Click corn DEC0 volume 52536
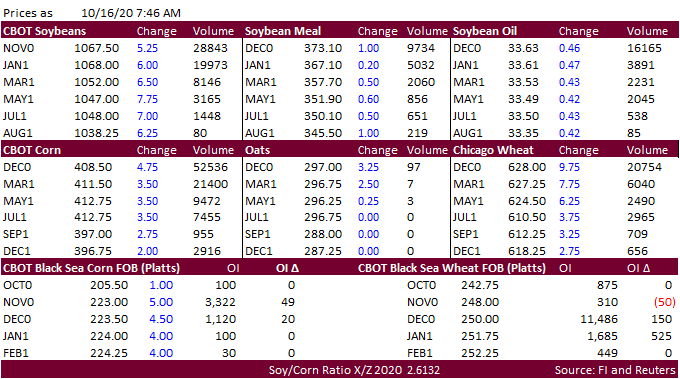 coord(210,167)
